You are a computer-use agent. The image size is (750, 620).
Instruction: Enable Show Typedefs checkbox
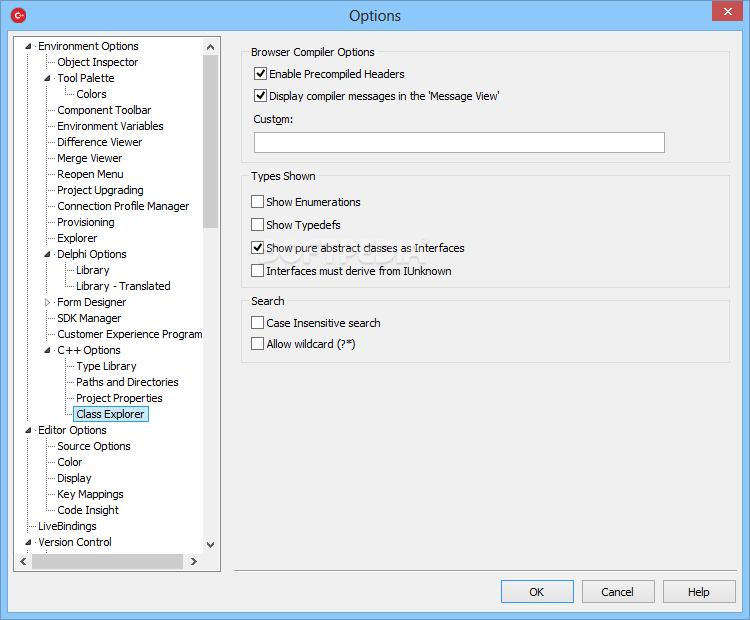tap(257, 224)
